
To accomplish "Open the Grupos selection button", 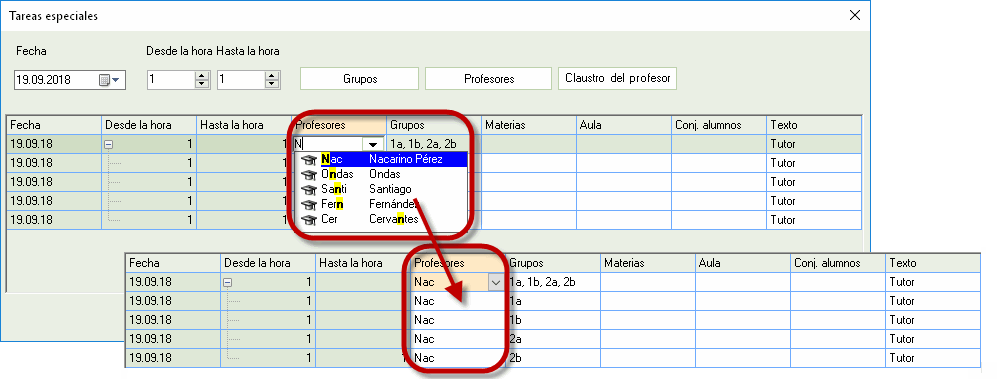I will (360, 79).
